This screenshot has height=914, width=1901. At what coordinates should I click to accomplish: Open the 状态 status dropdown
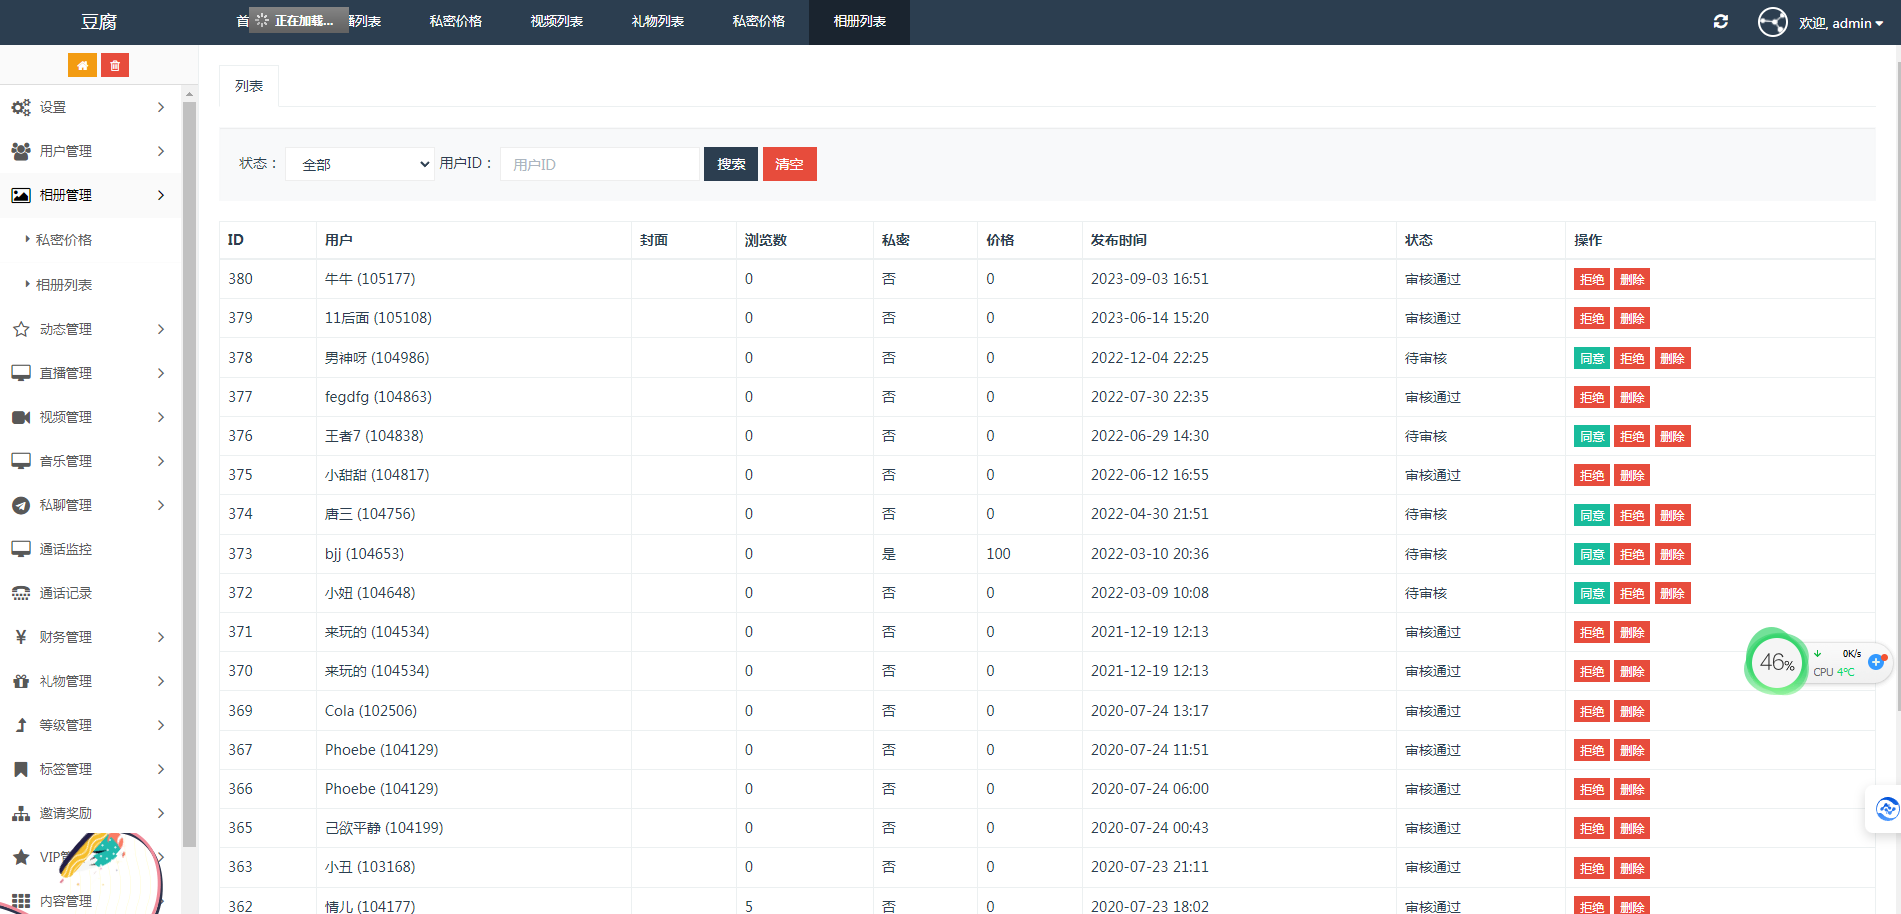tap(361, 164)
